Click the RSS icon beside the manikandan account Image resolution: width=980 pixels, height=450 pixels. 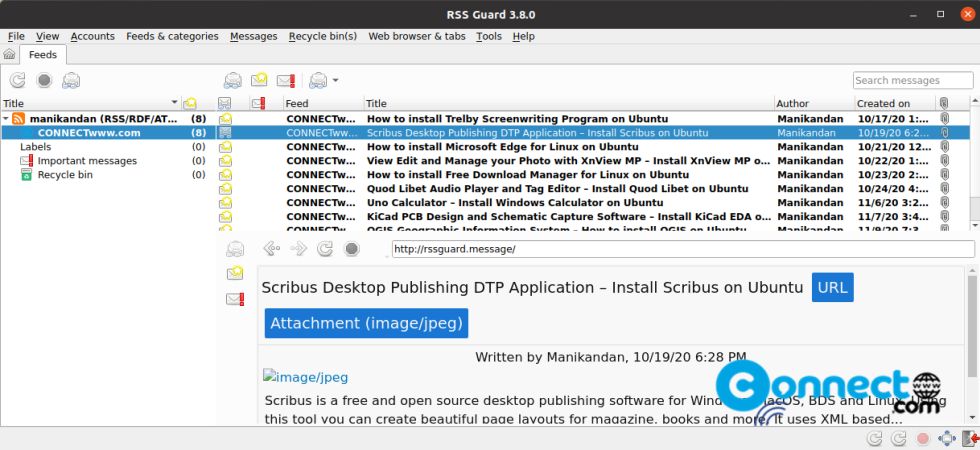tap(18, 119)
